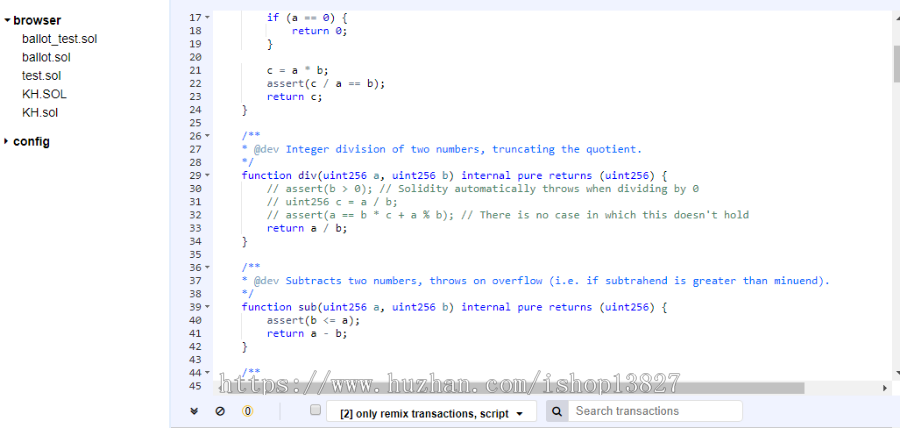Viewport: 900px width, 428px height.
Task: Fold code block at line 17
Action: tap(207, 18)
